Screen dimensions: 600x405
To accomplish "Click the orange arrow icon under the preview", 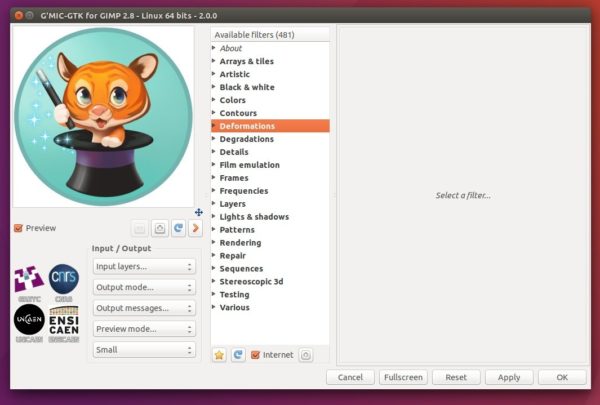I will pos(196,229).
